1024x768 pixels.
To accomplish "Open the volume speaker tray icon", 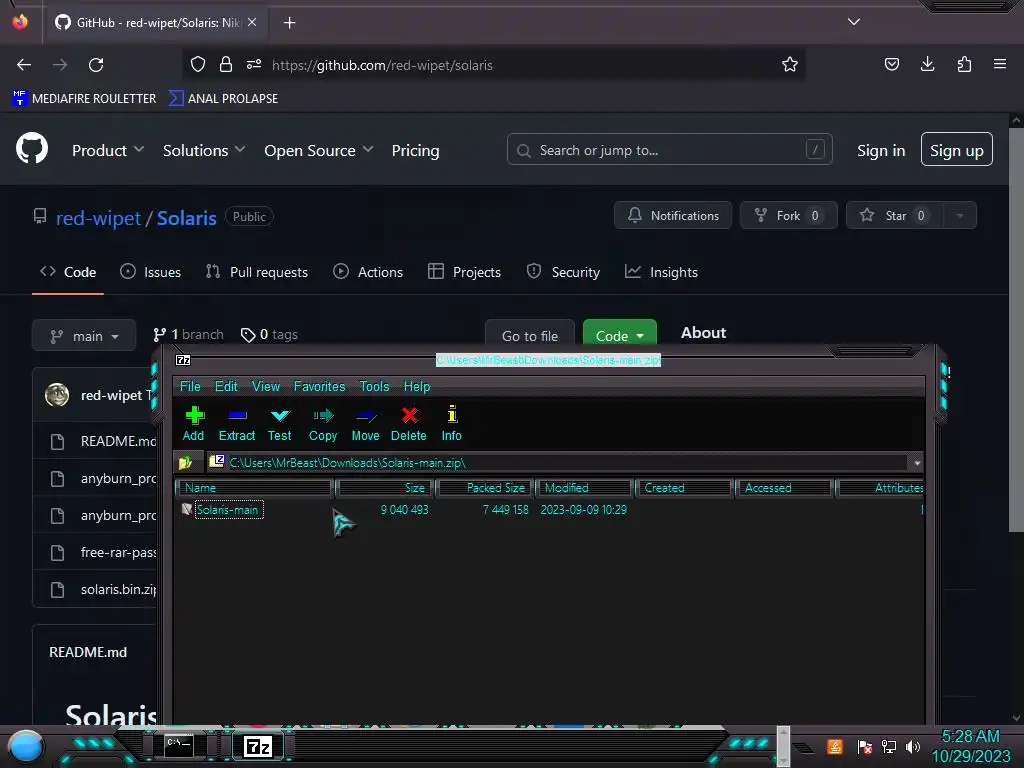I will (x=913, y=746).
